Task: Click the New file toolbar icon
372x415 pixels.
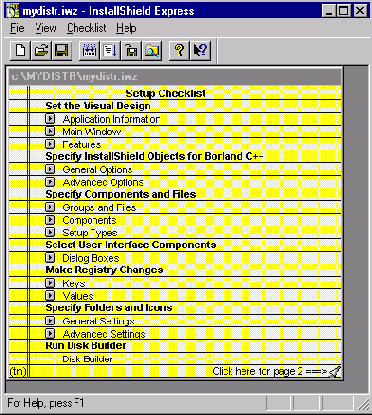Action: pyautogui.click(x=20, y=51)
